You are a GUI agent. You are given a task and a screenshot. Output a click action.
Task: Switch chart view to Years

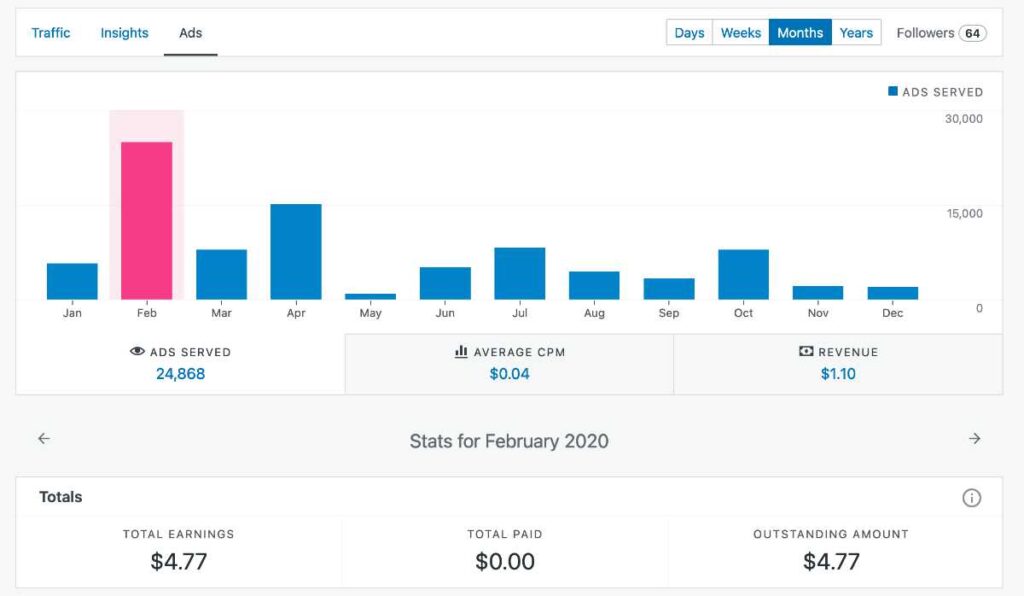point(856,33)
